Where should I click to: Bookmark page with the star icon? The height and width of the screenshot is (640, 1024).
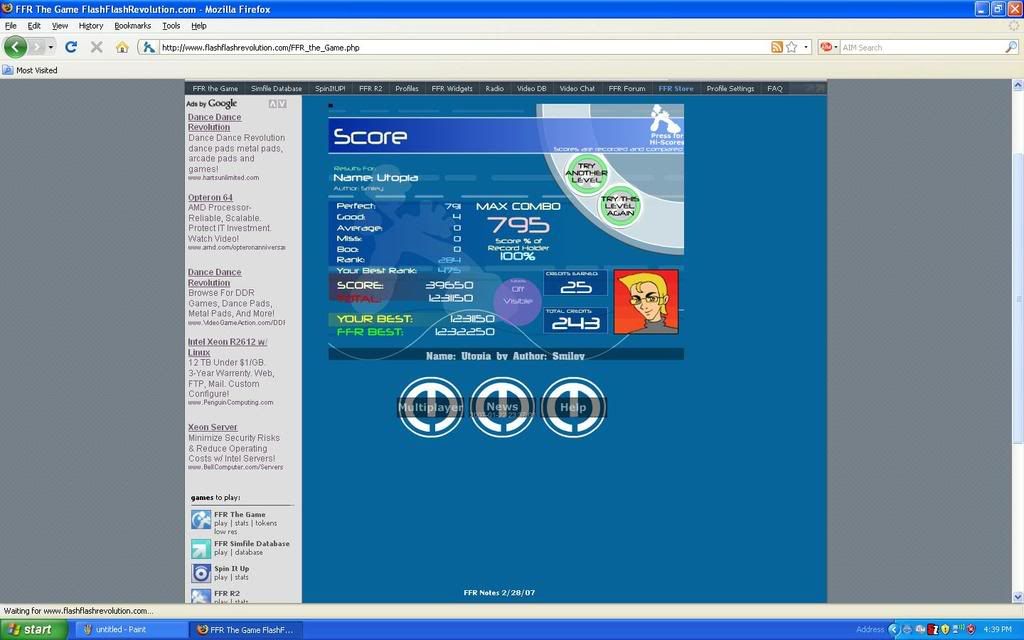pos(792,47)
